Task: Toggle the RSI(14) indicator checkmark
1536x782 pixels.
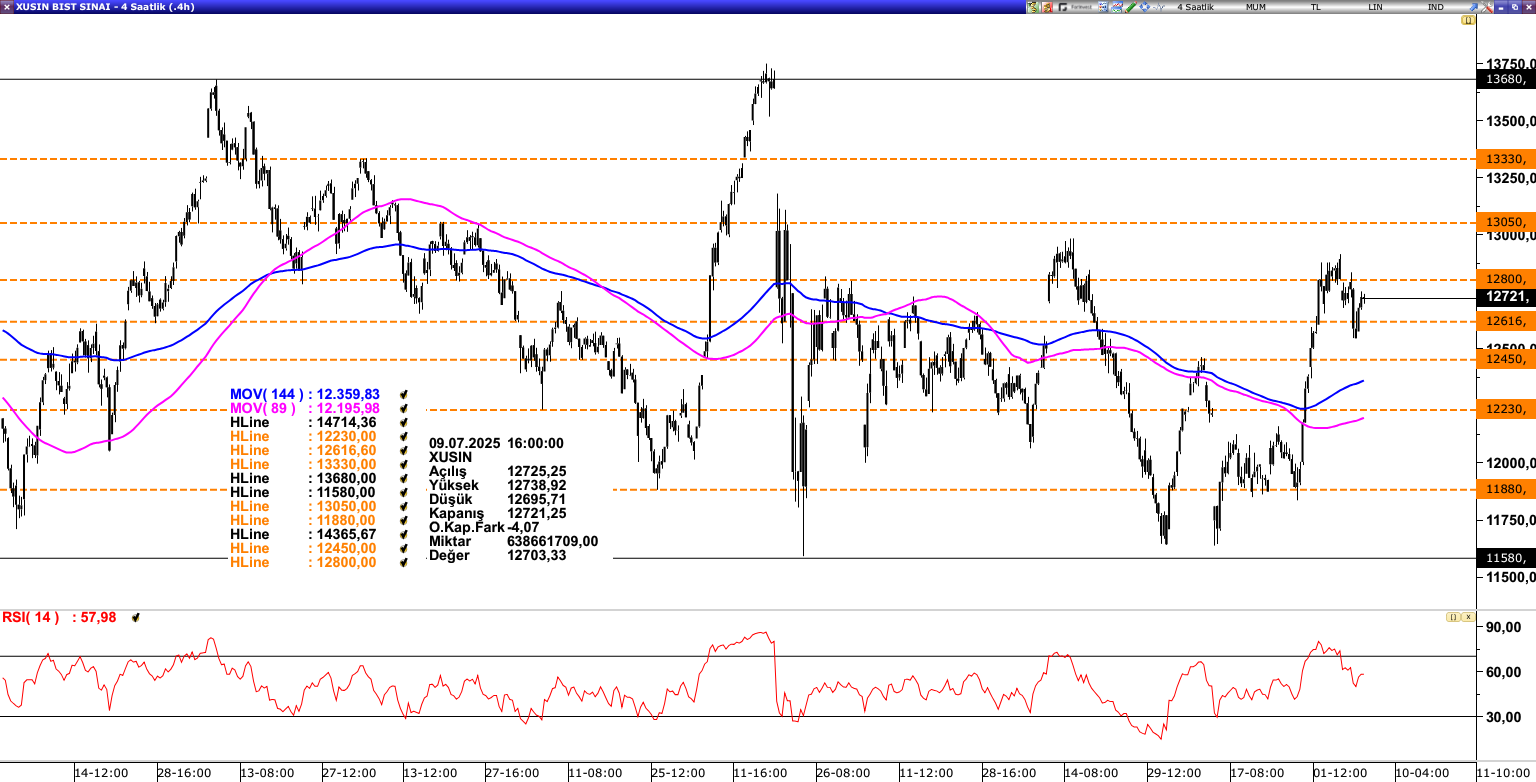Action: tap(136, 618)
